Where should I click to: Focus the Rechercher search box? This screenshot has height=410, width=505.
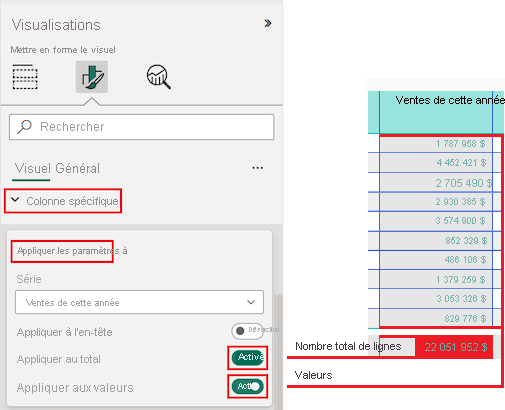pyautogui.click(x=142, y=127)
